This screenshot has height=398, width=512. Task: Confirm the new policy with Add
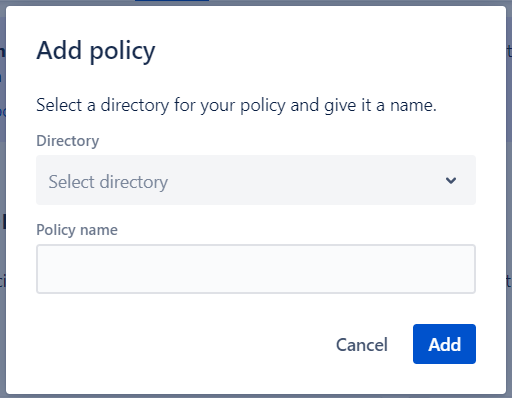pyautogui.click(x=444, y=344)
